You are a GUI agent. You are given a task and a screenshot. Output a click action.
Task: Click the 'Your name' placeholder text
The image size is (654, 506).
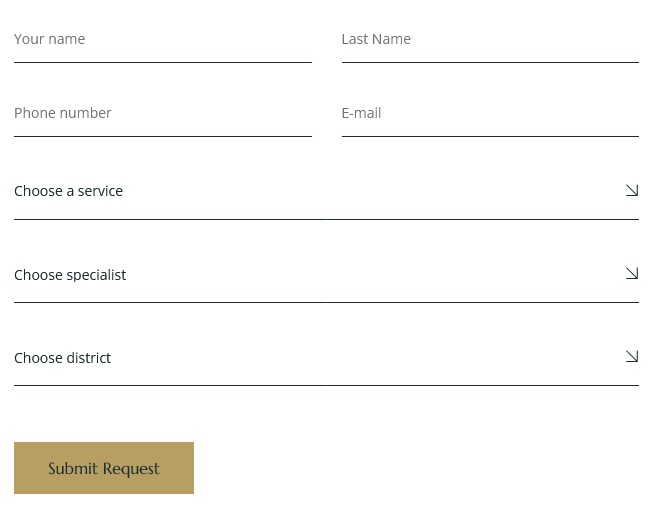click(50, 39)
